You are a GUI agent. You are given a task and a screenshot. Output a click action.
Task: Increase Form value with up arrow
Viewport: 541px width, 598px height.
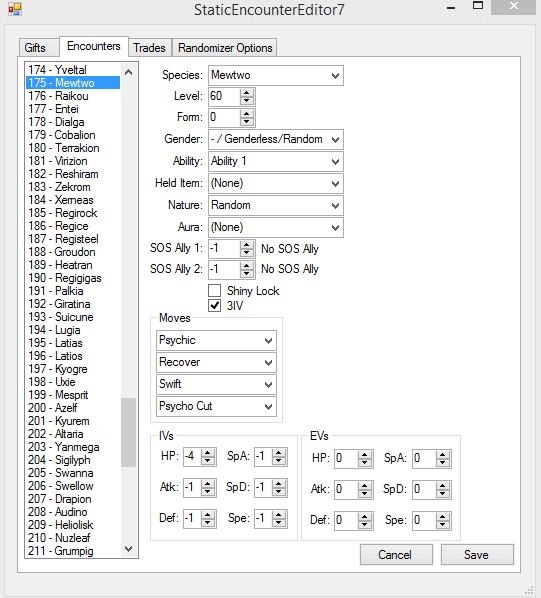point(247,113)
